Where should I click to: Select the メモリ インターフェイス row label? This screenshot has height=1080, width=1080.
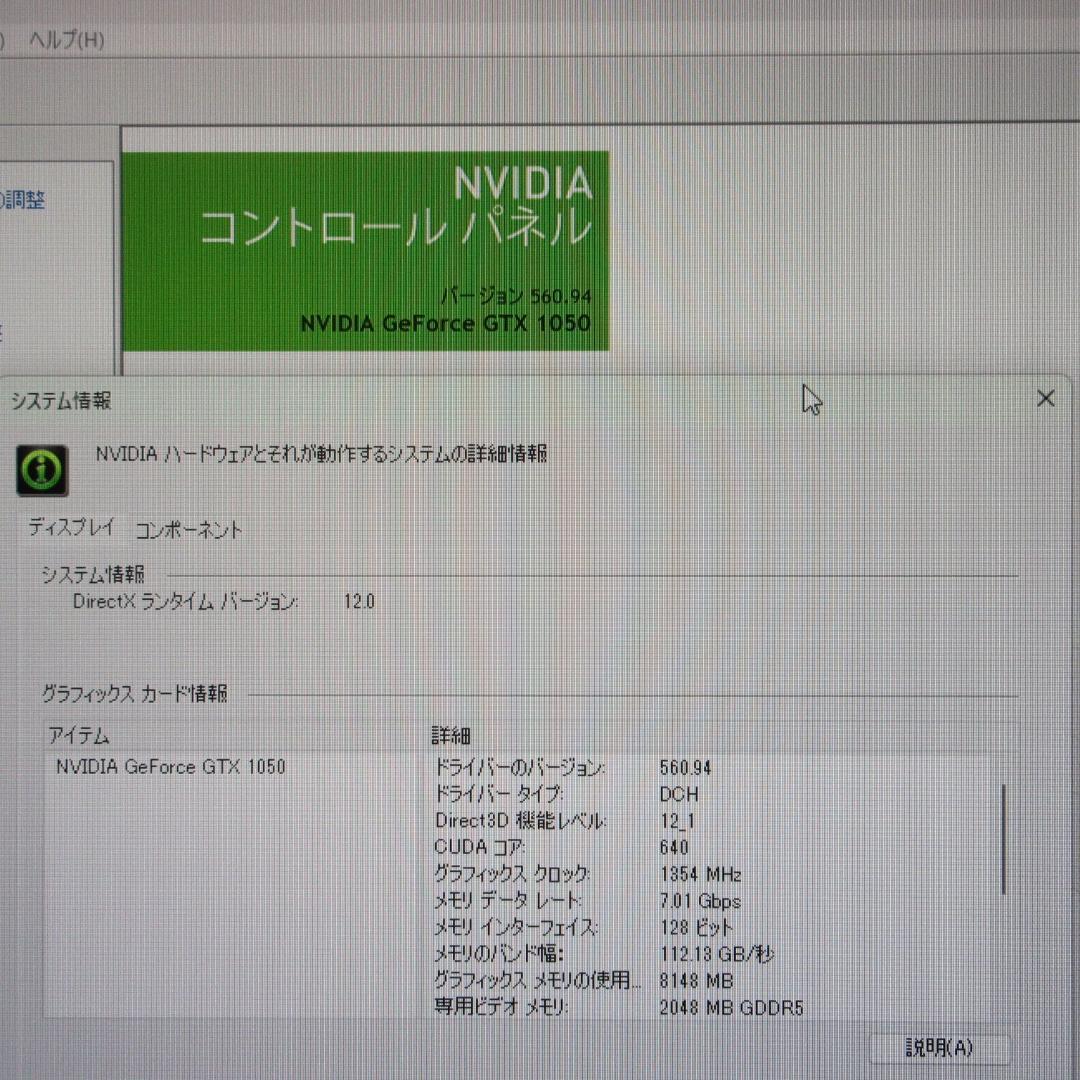point(516,926)
